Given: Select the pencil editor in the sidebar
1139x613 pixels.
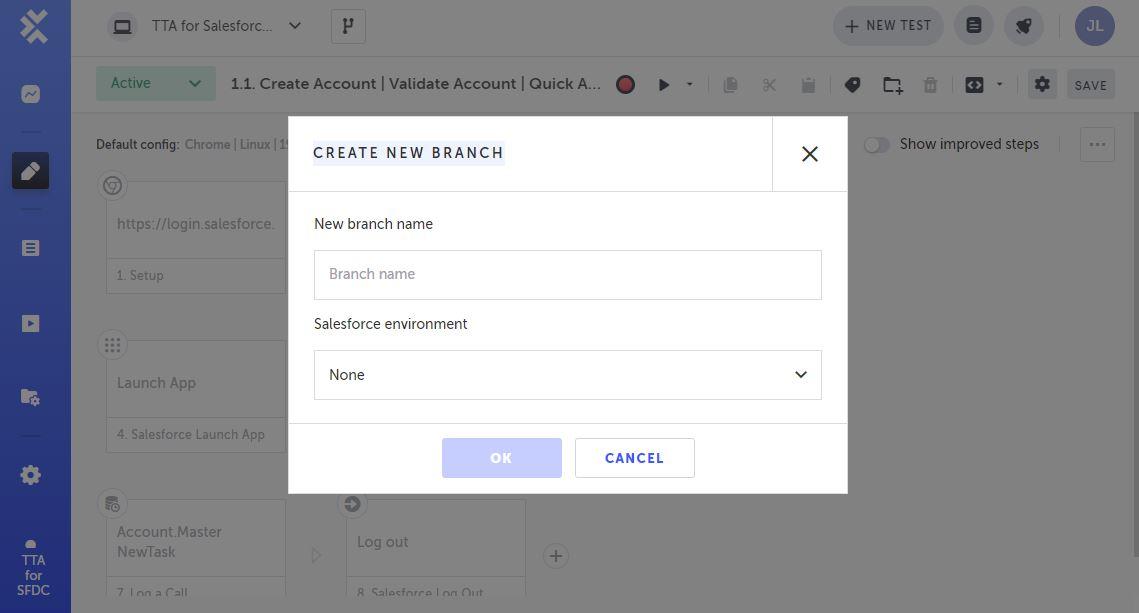Looking at the screenshot, I should click(x=30, y=170).
